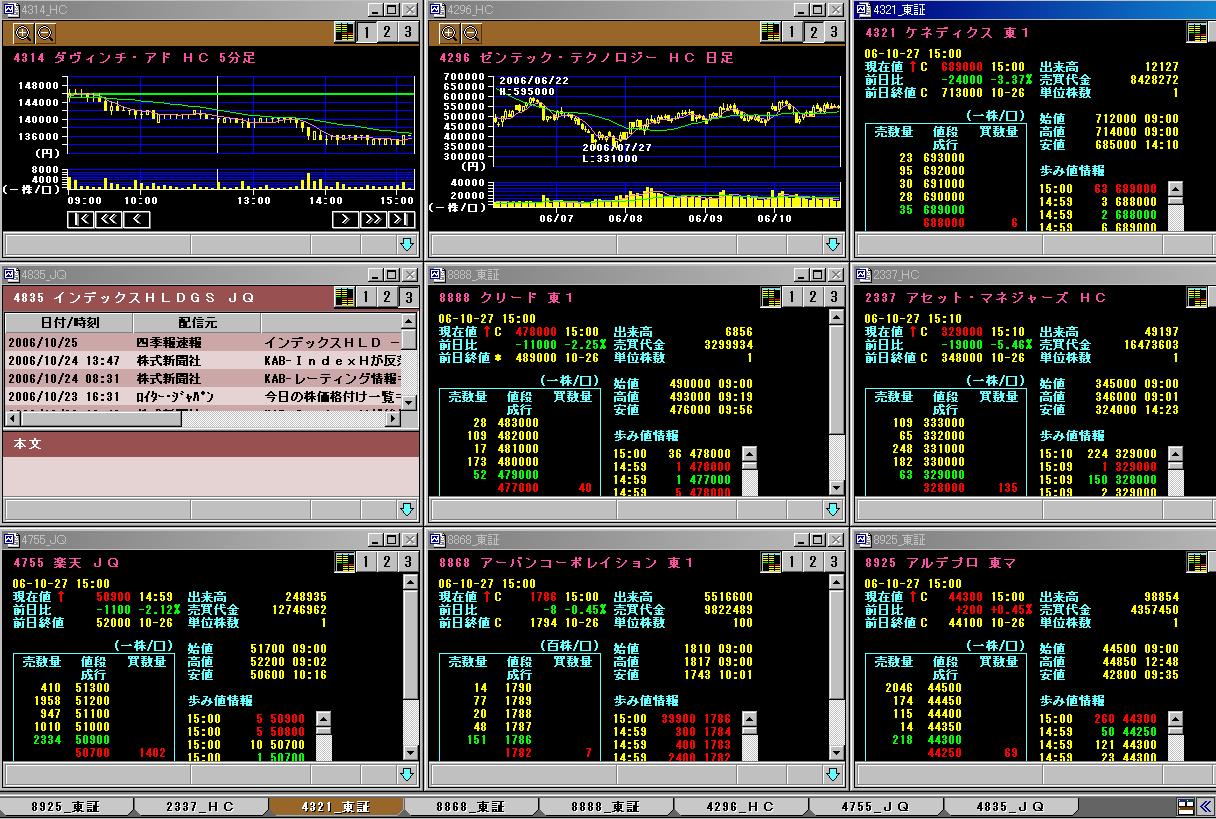Open the order board icon in 8925 アルデプロ window
The width and height of the screenshot is (1216, 819).
click(x=1196, y=562)
